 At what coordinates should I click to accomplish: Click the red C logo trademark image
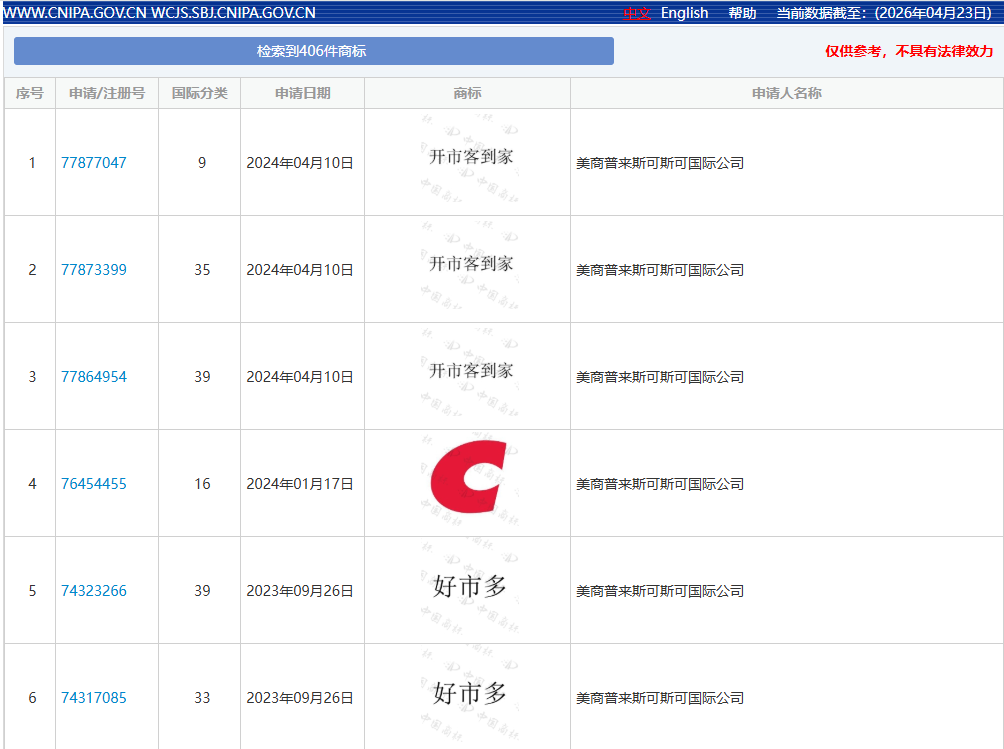click(x=469, y=477)
